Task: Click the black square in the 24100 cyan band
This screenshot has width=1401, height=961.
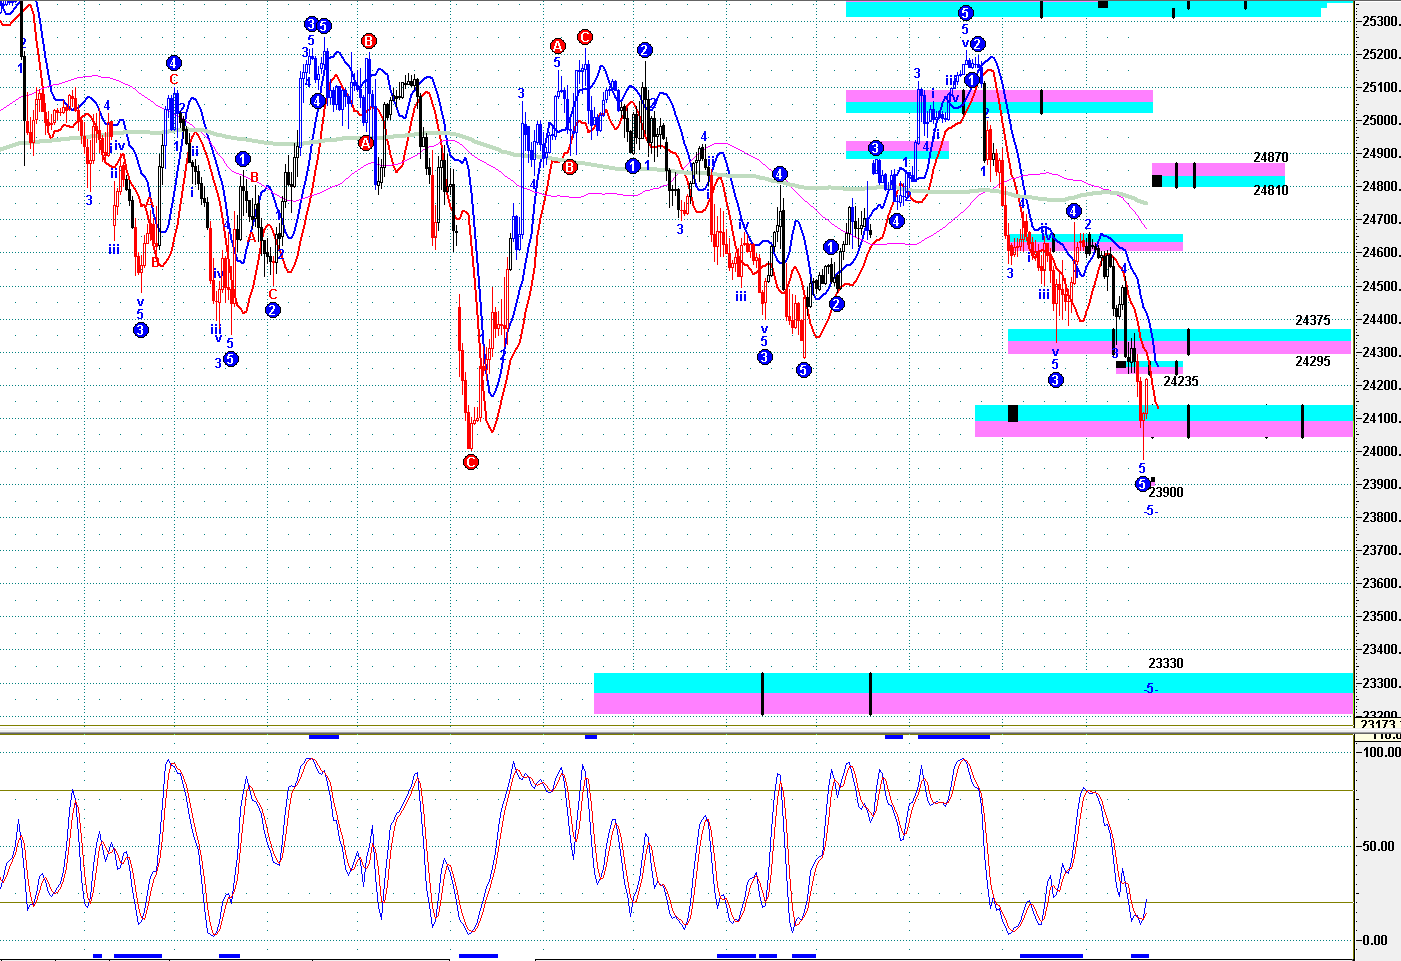Action: coord(1013,413)
